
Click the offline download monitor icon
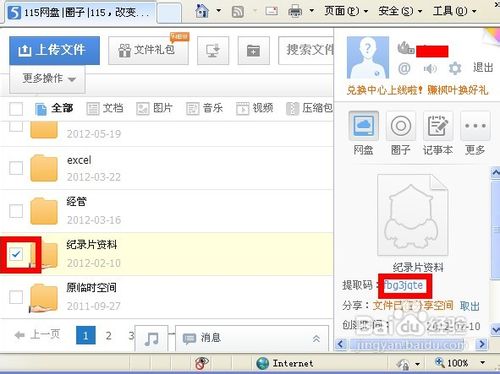coord(213,51)
